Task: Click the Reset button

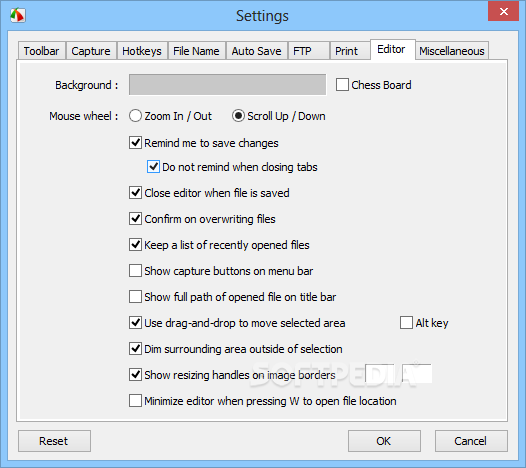Action: pos(54,441)
